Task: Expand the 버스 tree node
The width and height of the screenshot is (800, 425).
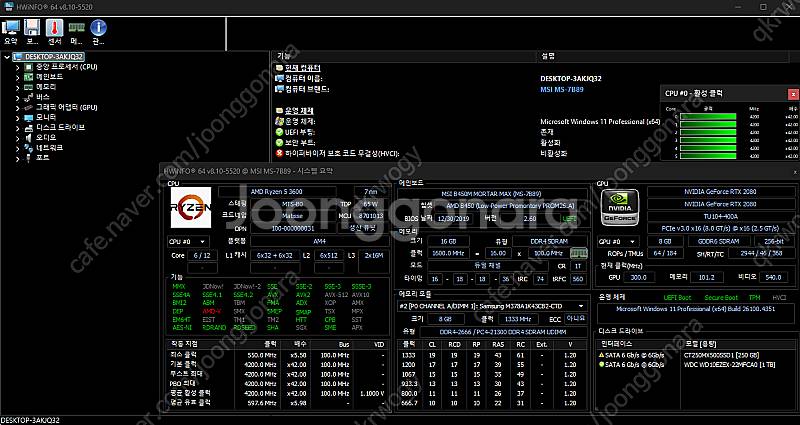Action: tap(17, 97)
